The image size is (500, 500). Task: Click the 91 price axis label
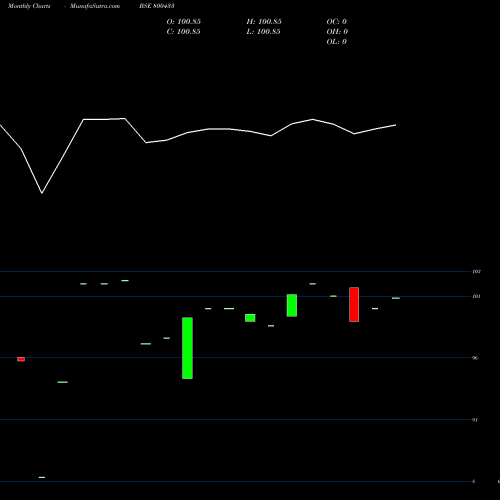475,420
